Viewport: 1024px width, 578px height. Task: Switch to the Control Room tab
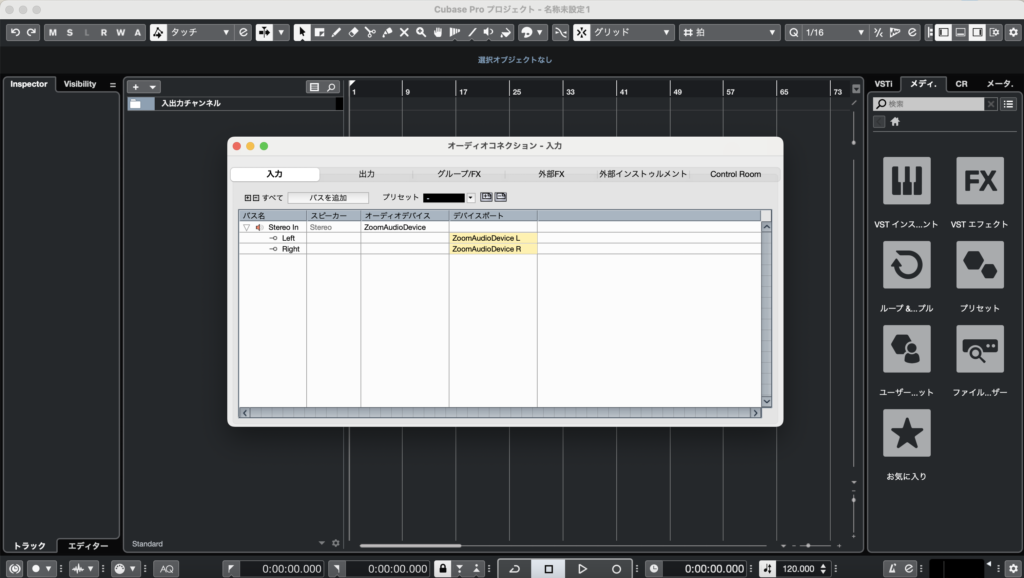click(x=735, y=174)
